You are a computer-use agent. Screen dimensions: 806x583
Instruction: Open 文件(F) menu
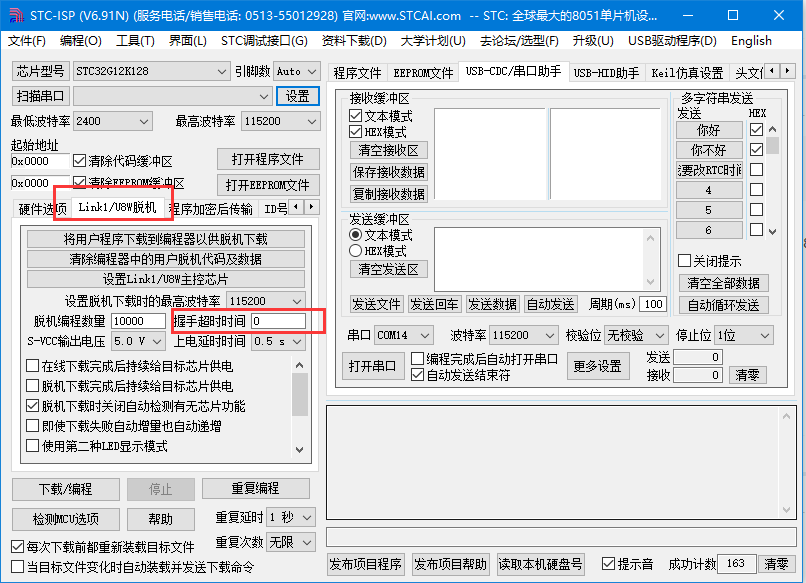(27, 41)
